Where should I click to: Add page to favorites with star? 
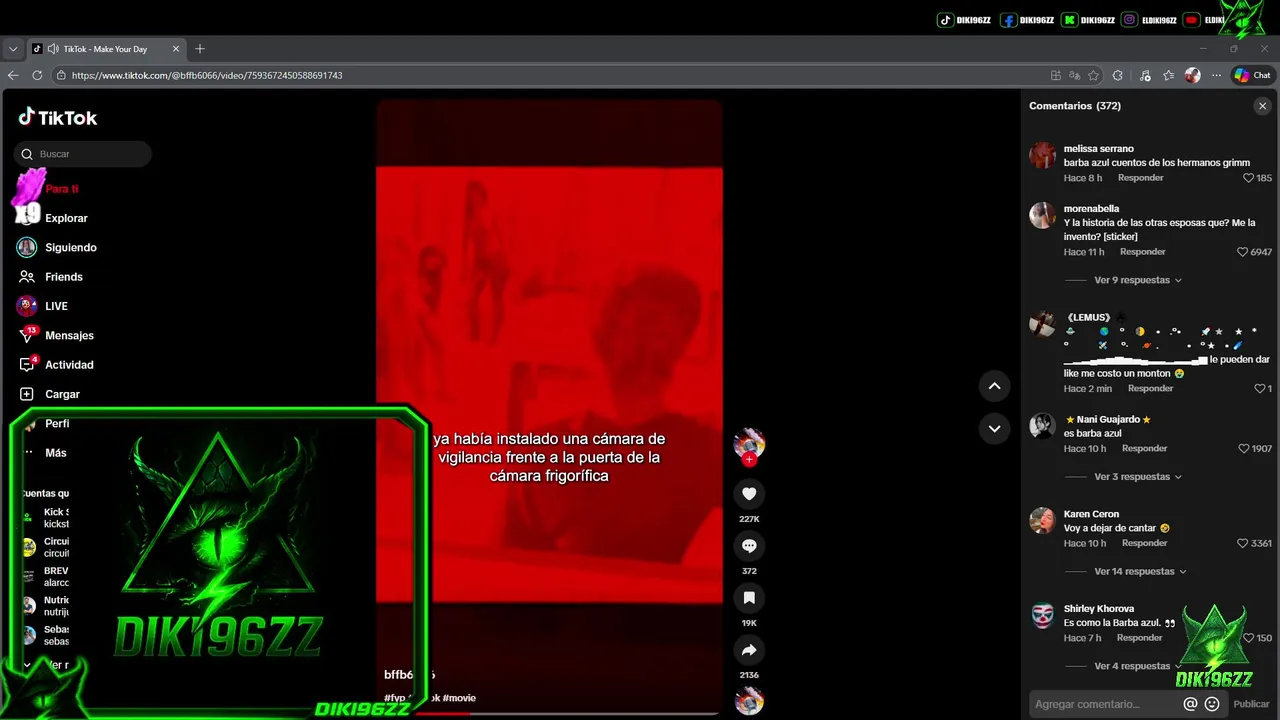[x=1093, y=75]
